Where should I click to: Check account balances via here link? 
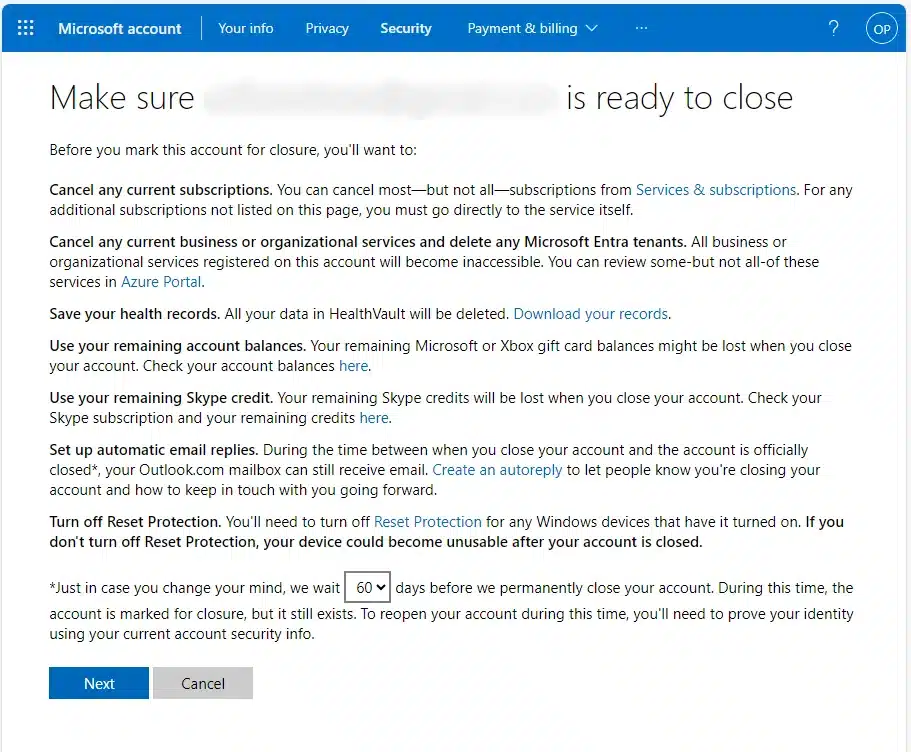353,366
